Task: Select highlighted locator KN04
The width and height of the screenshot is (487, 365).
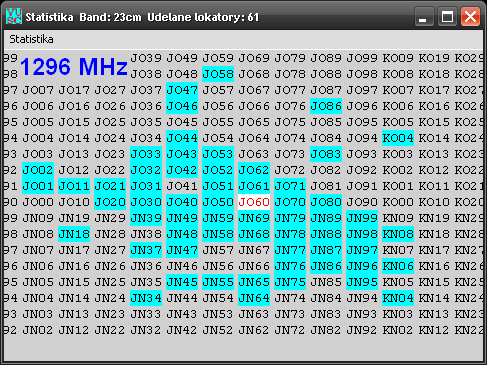Action: pos(398,298)
